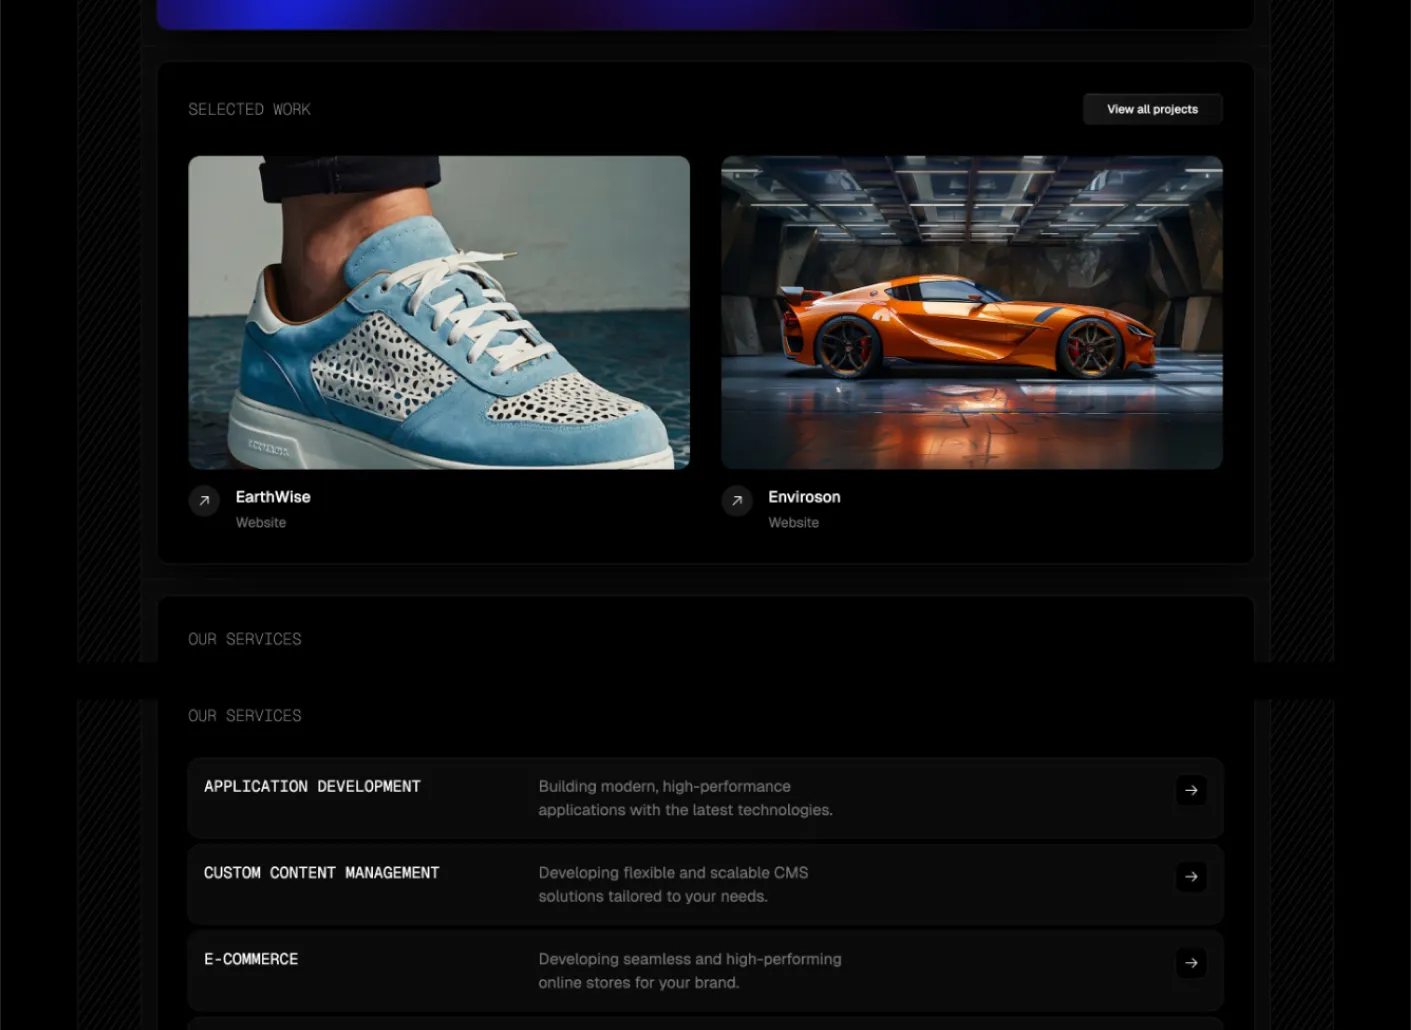Click the SELECTED WORK section heading
This screenshot has height=1030, width=1411.
249,109
